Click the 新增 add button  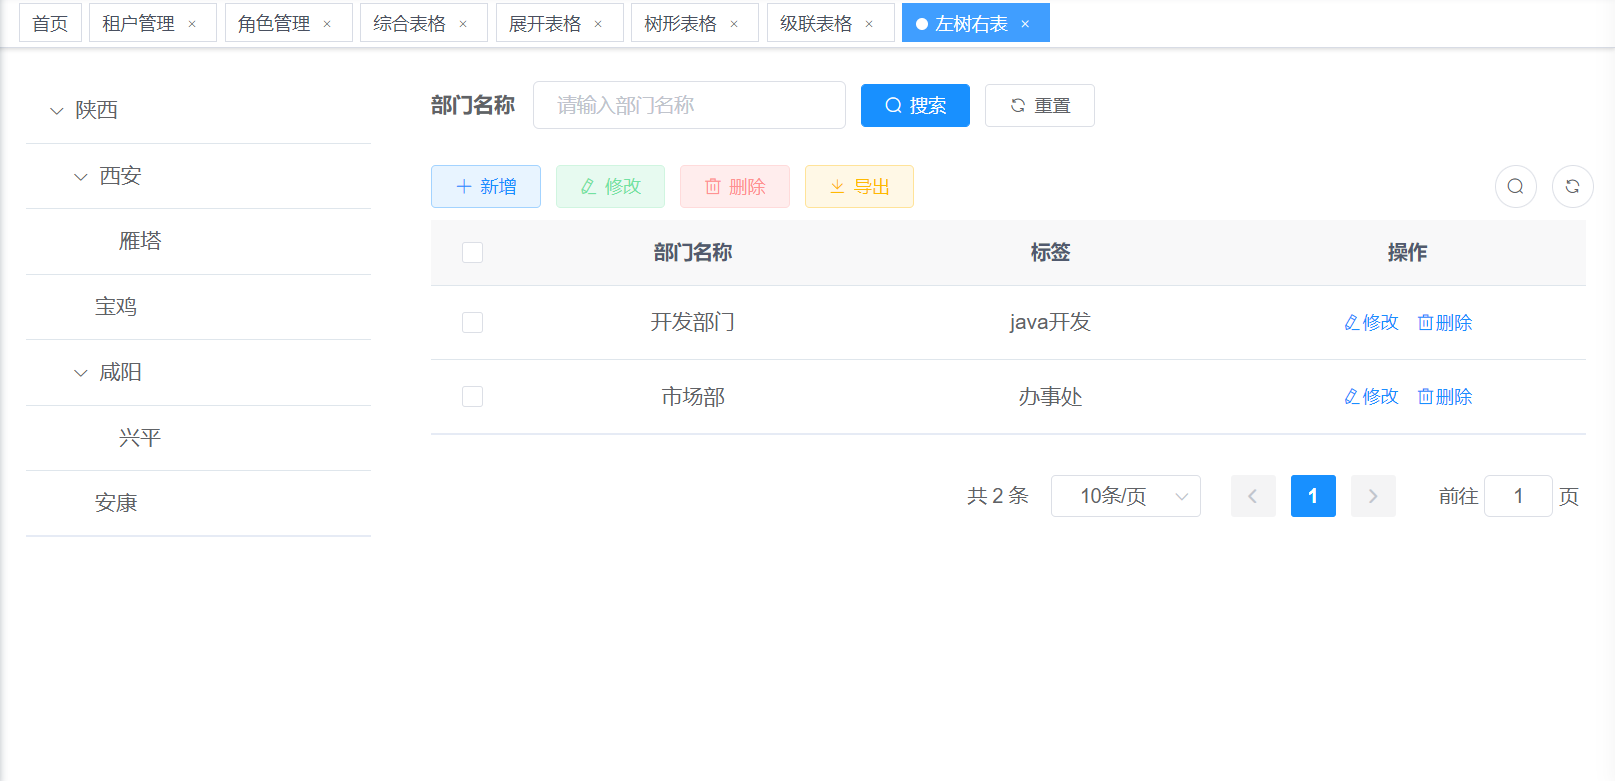click(486, 186)
